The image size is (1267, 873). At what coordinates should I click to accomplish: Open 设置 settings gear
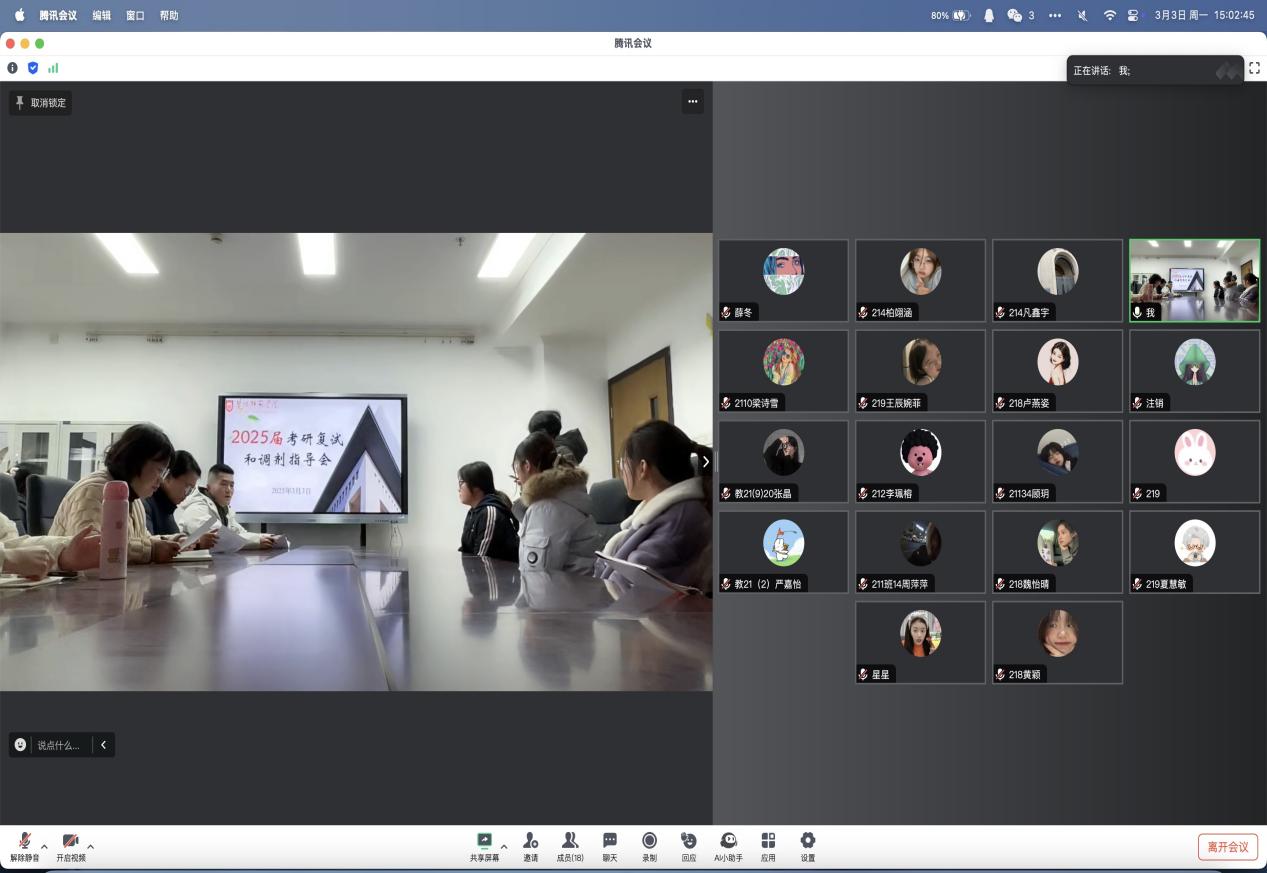[x=808, y=842]
